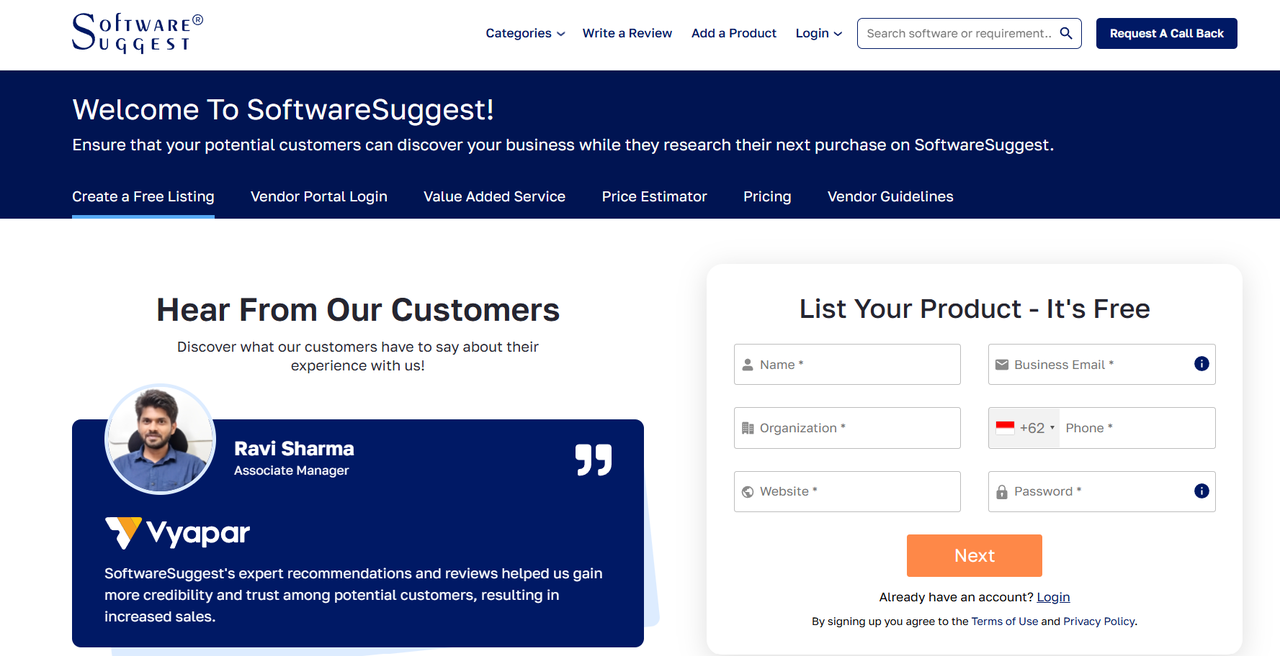Click the SoftwareSuggest logo
Screen dimensions: 1280x656
coord(138,33)
